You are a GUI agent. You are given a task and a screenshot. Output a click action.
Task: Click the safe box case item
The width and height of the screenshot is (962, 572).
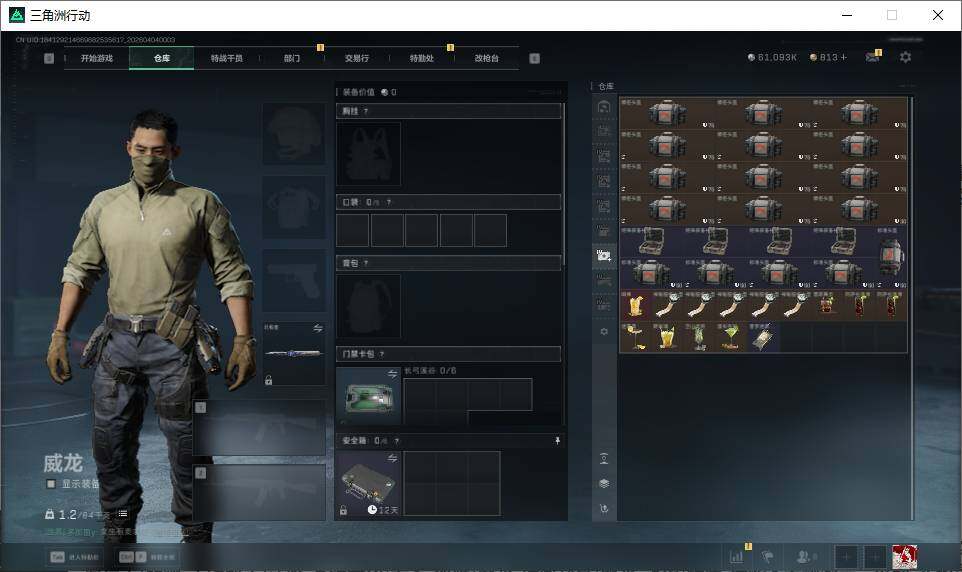click(x=368, y=484)
